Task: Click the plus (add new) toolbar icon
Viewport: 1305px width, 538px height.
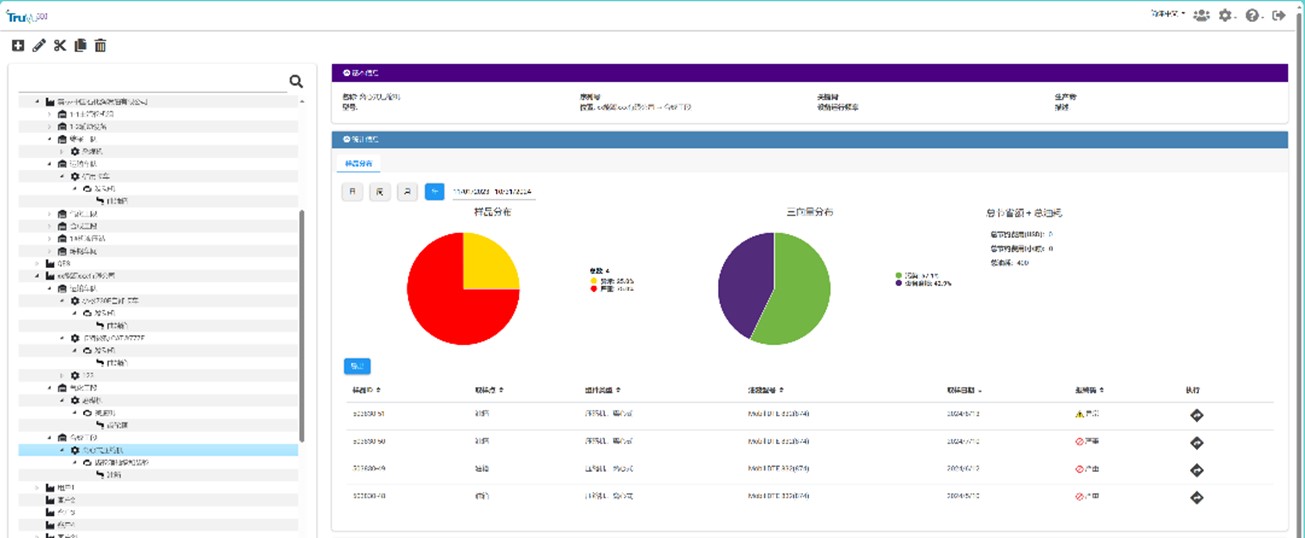Action: pos(17,46)
